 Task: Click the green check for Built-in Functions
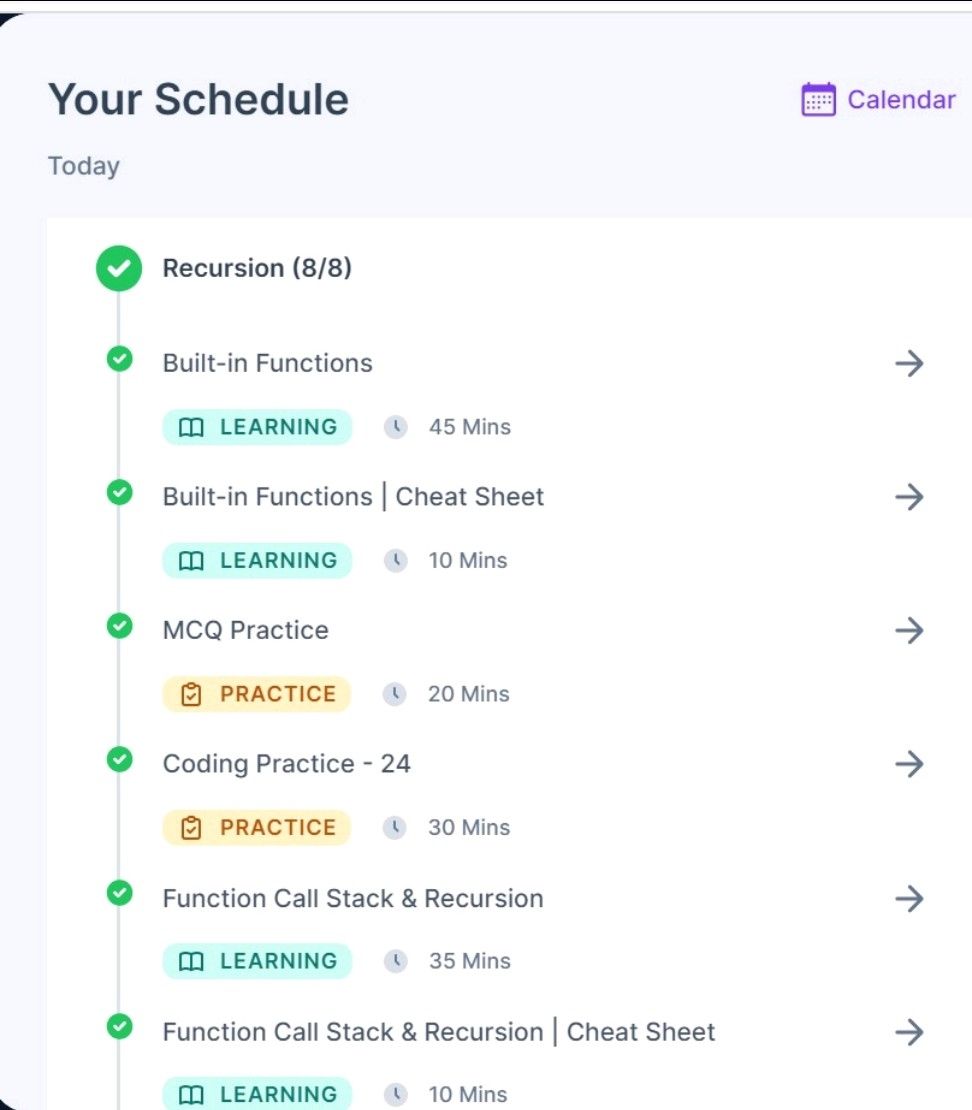pos(120,359)
